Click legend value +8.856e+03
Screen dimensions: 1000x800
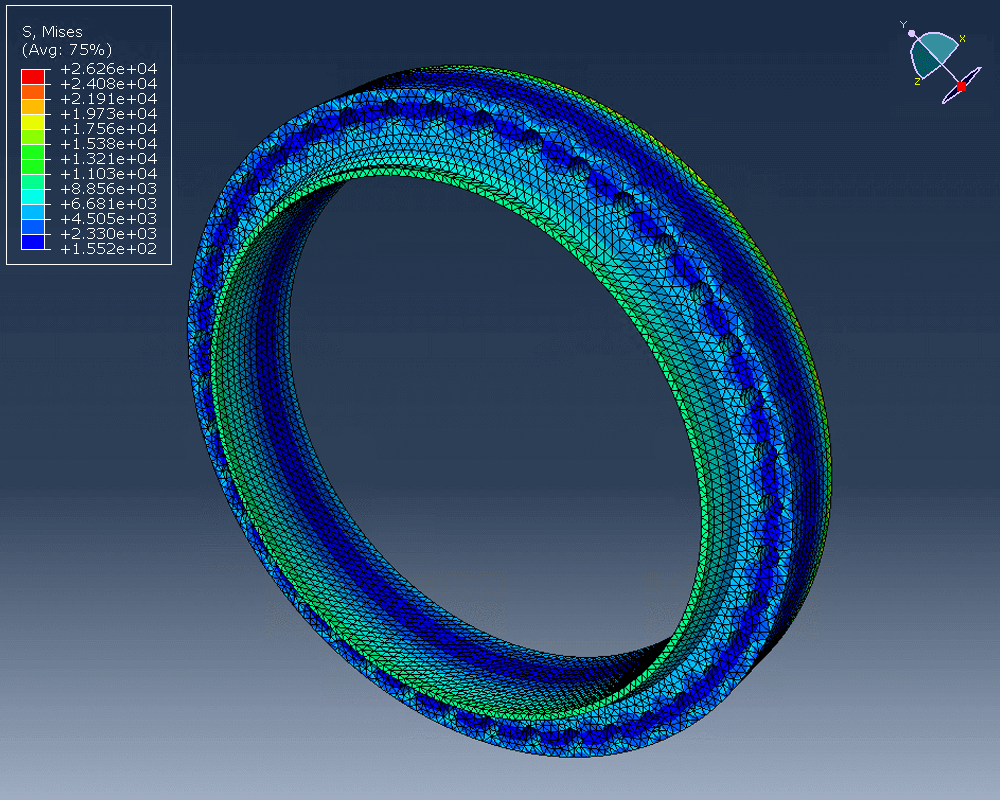point(108,189)
